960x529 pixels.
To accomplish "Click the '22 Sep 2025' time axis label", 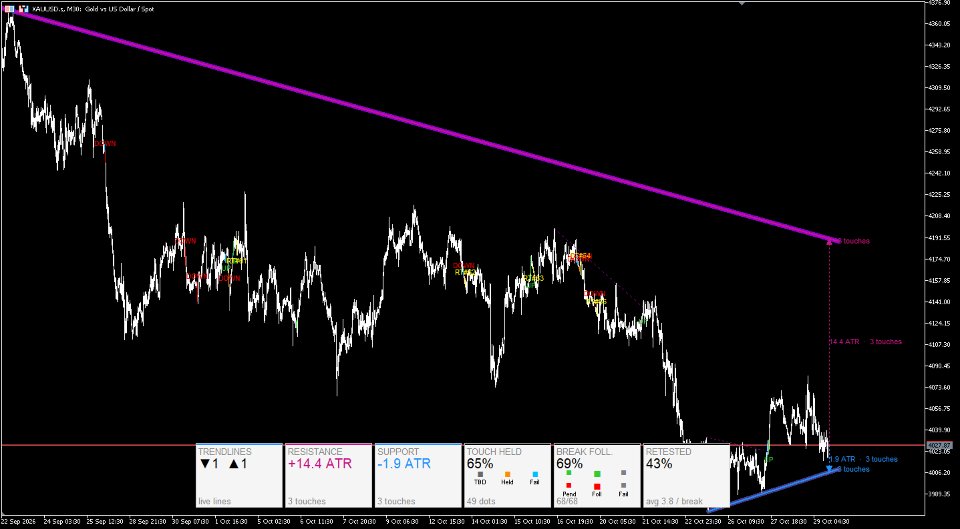I will tap(17, 521).
